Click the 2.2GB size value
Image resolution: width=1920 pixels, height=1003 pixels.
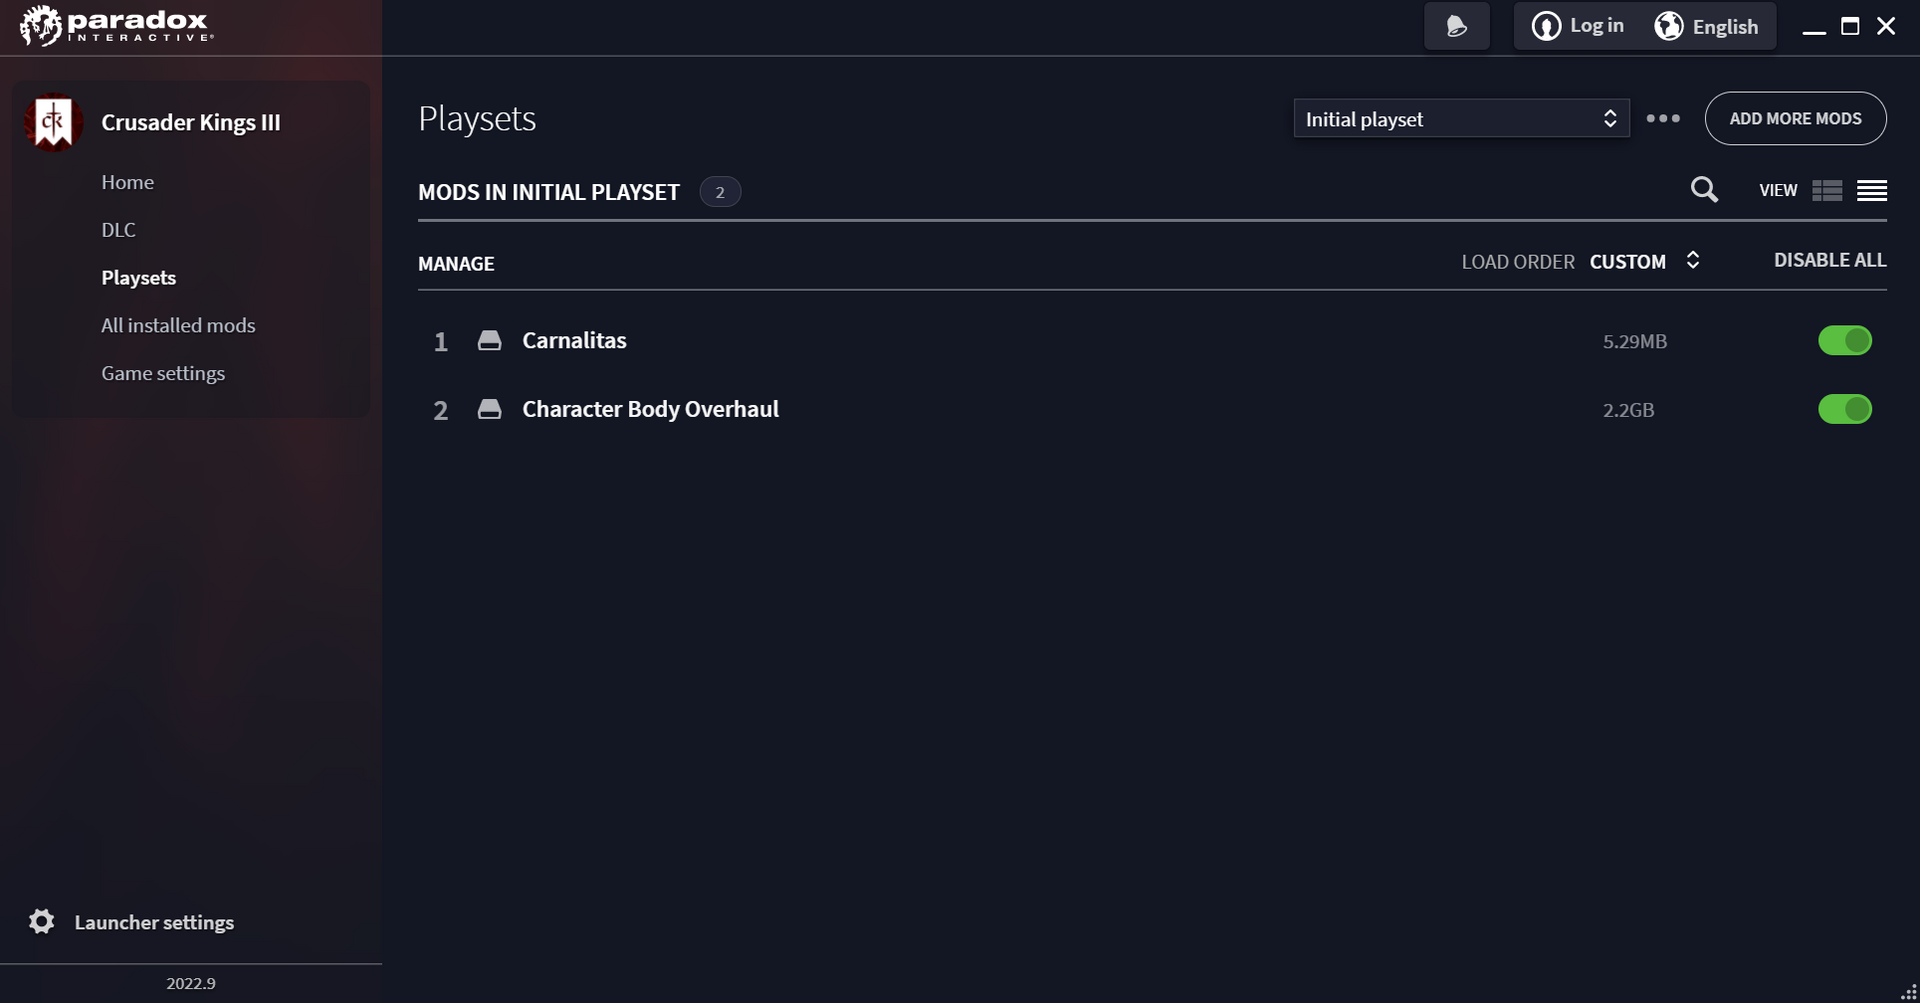(1628, 410)
